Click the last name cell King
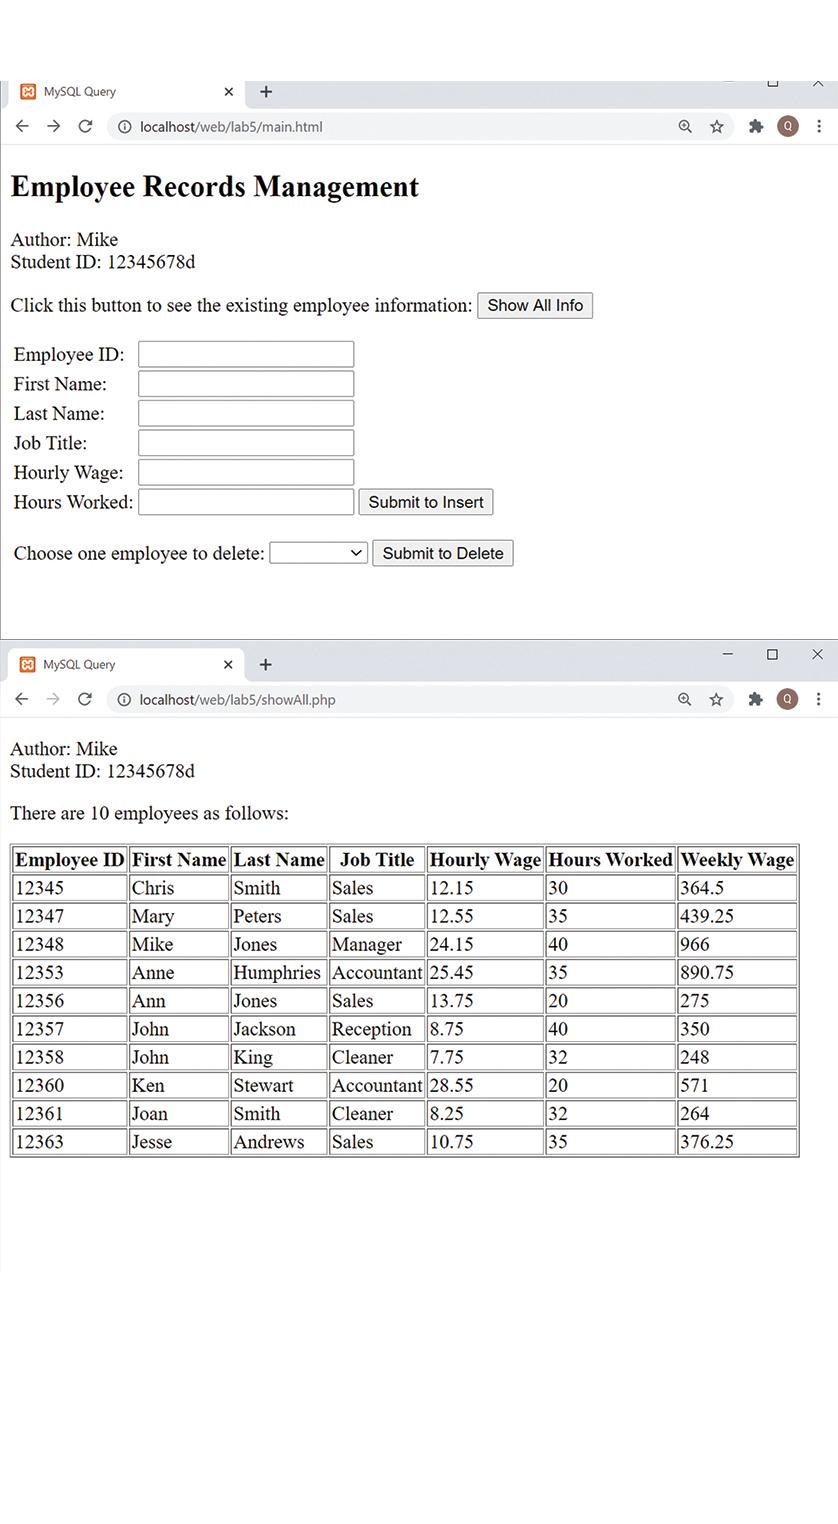Viewport: 838px width, 1524px height. tap(279, 1057)
